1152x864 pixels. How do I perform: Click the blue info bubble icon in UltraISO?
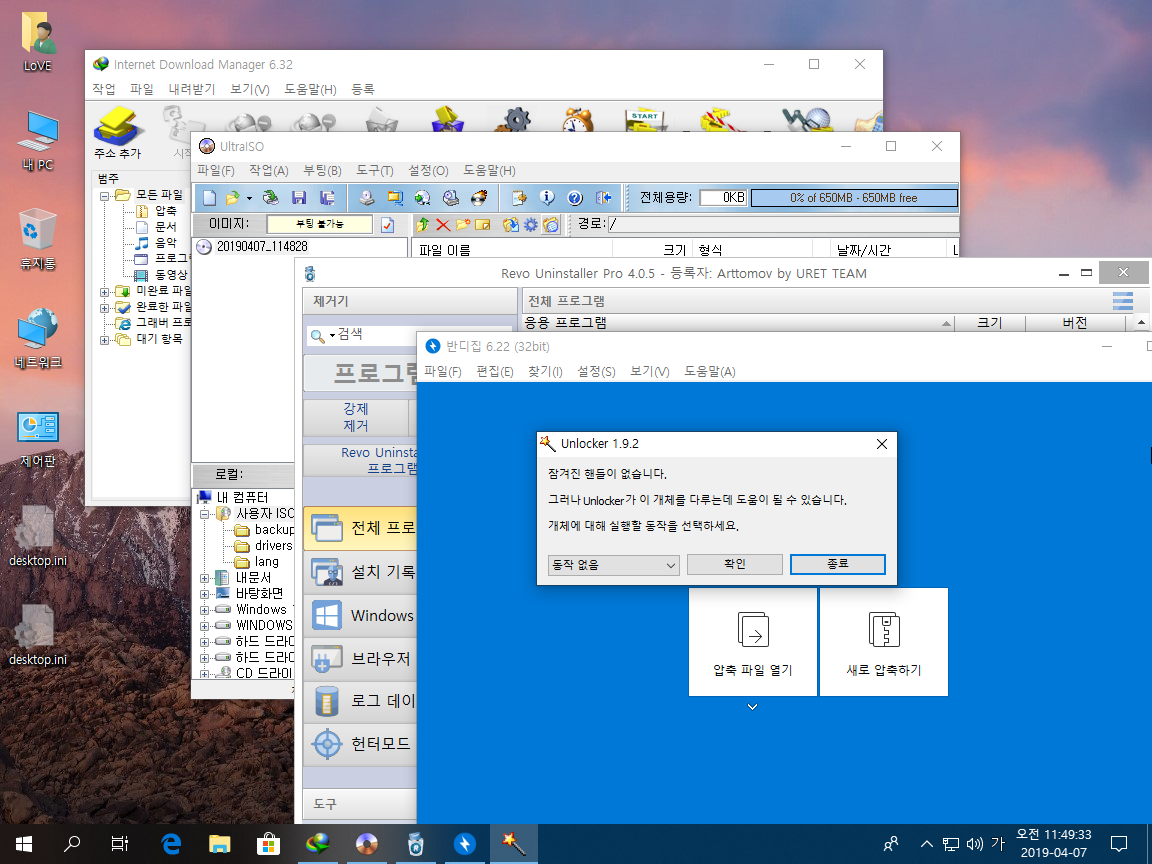(x=547, y=198)
